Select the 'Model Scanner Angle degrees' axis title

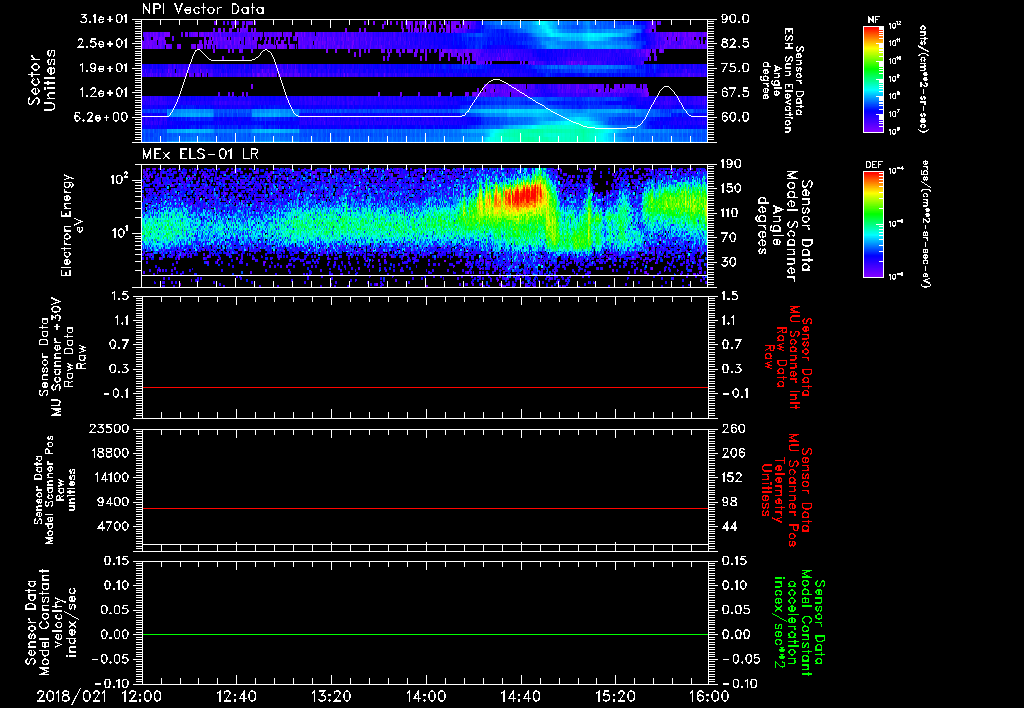click(x=784, y=225)
